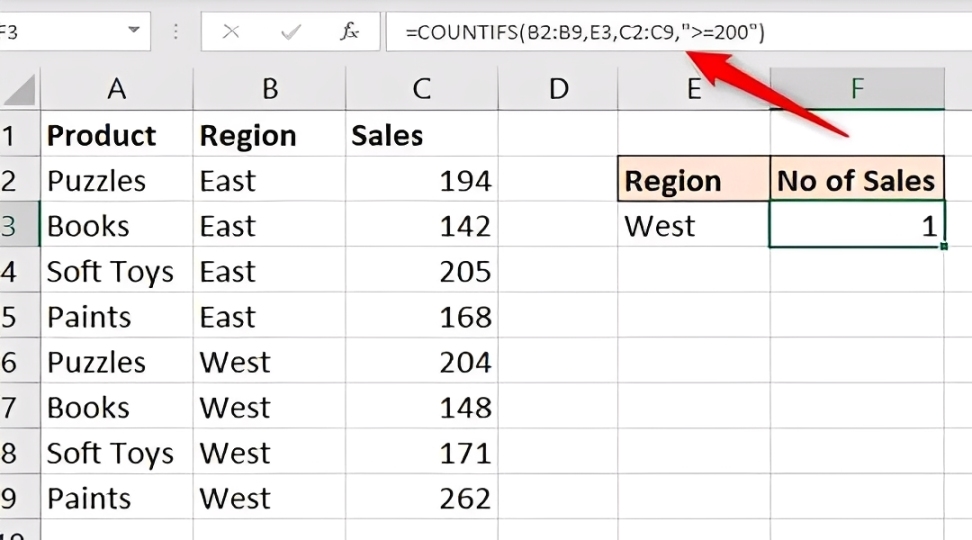972x540 pixels.
Task: Select row 6 header
Action: pyautogui.click(x=10, y=362)
